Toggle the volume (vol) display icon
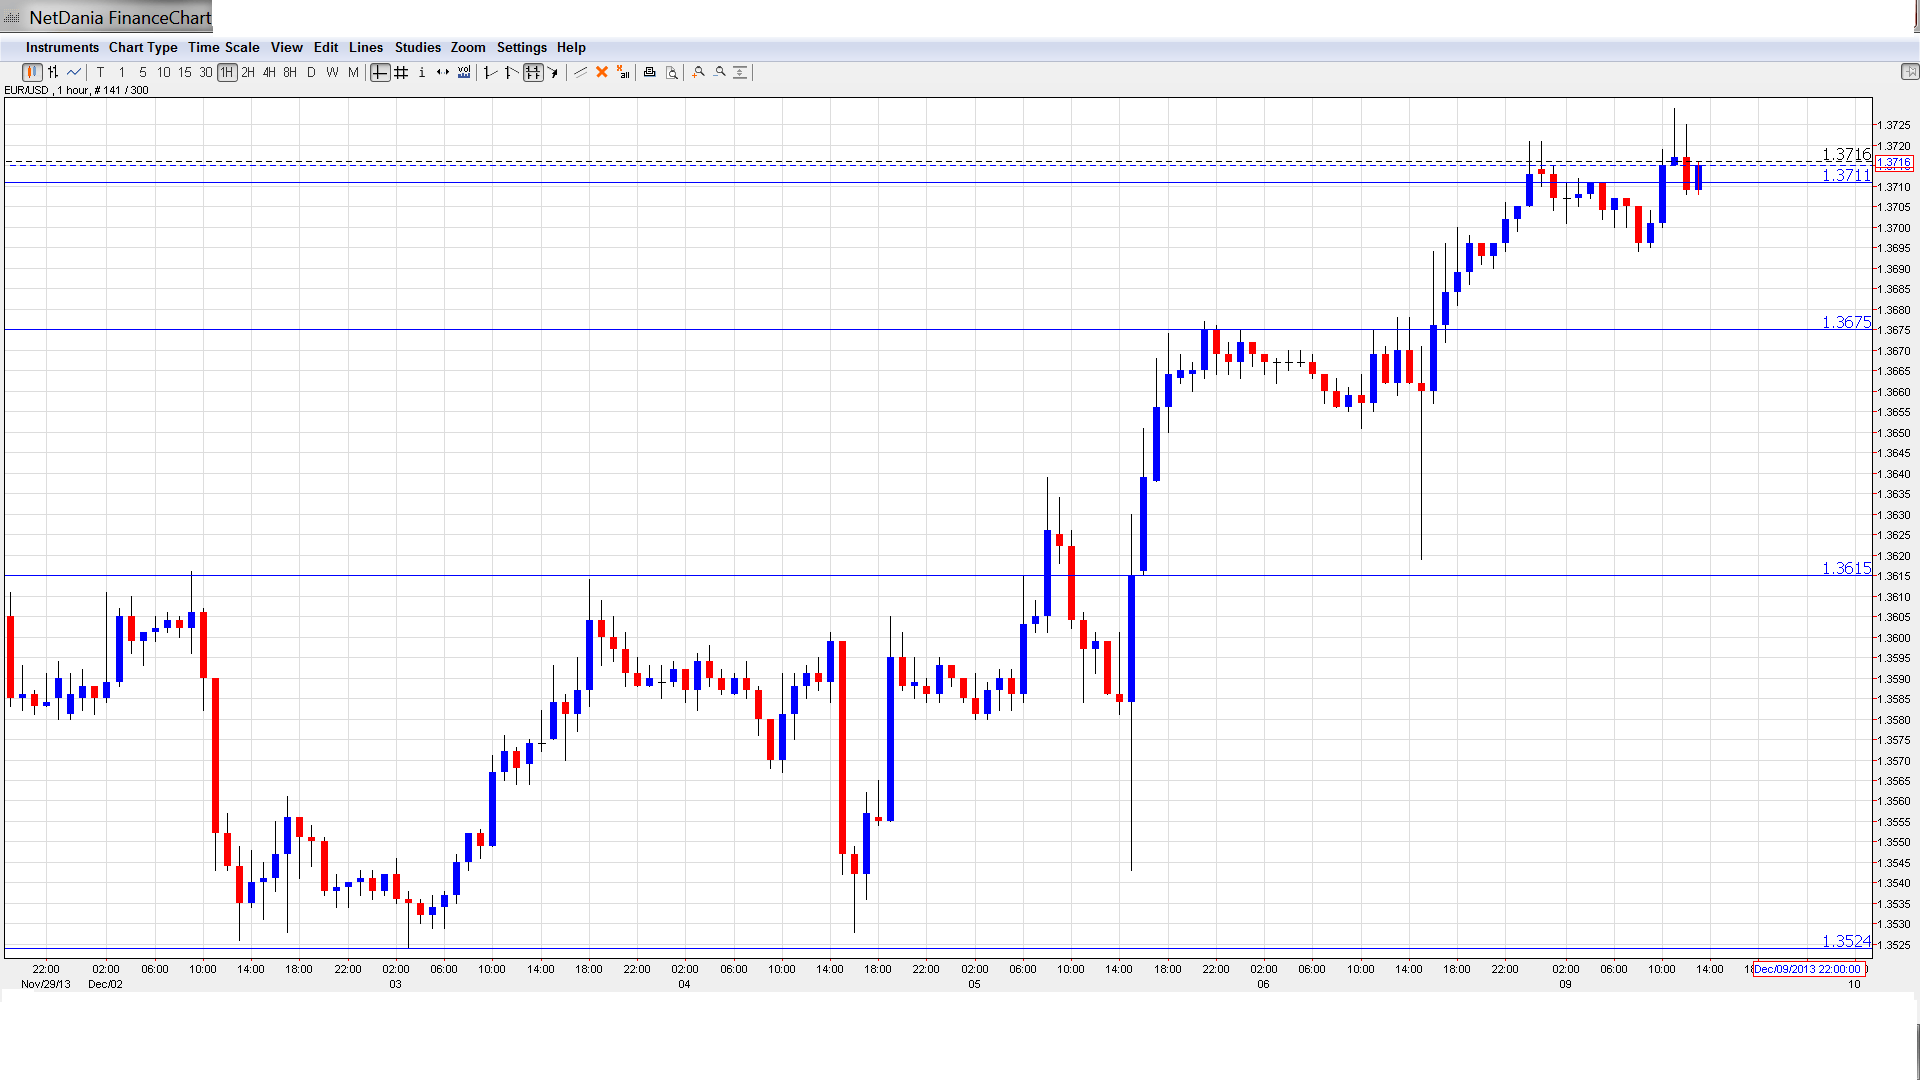Image resolution: width=1920 pixels, height=1080 pixels. (x=464, y=72)
